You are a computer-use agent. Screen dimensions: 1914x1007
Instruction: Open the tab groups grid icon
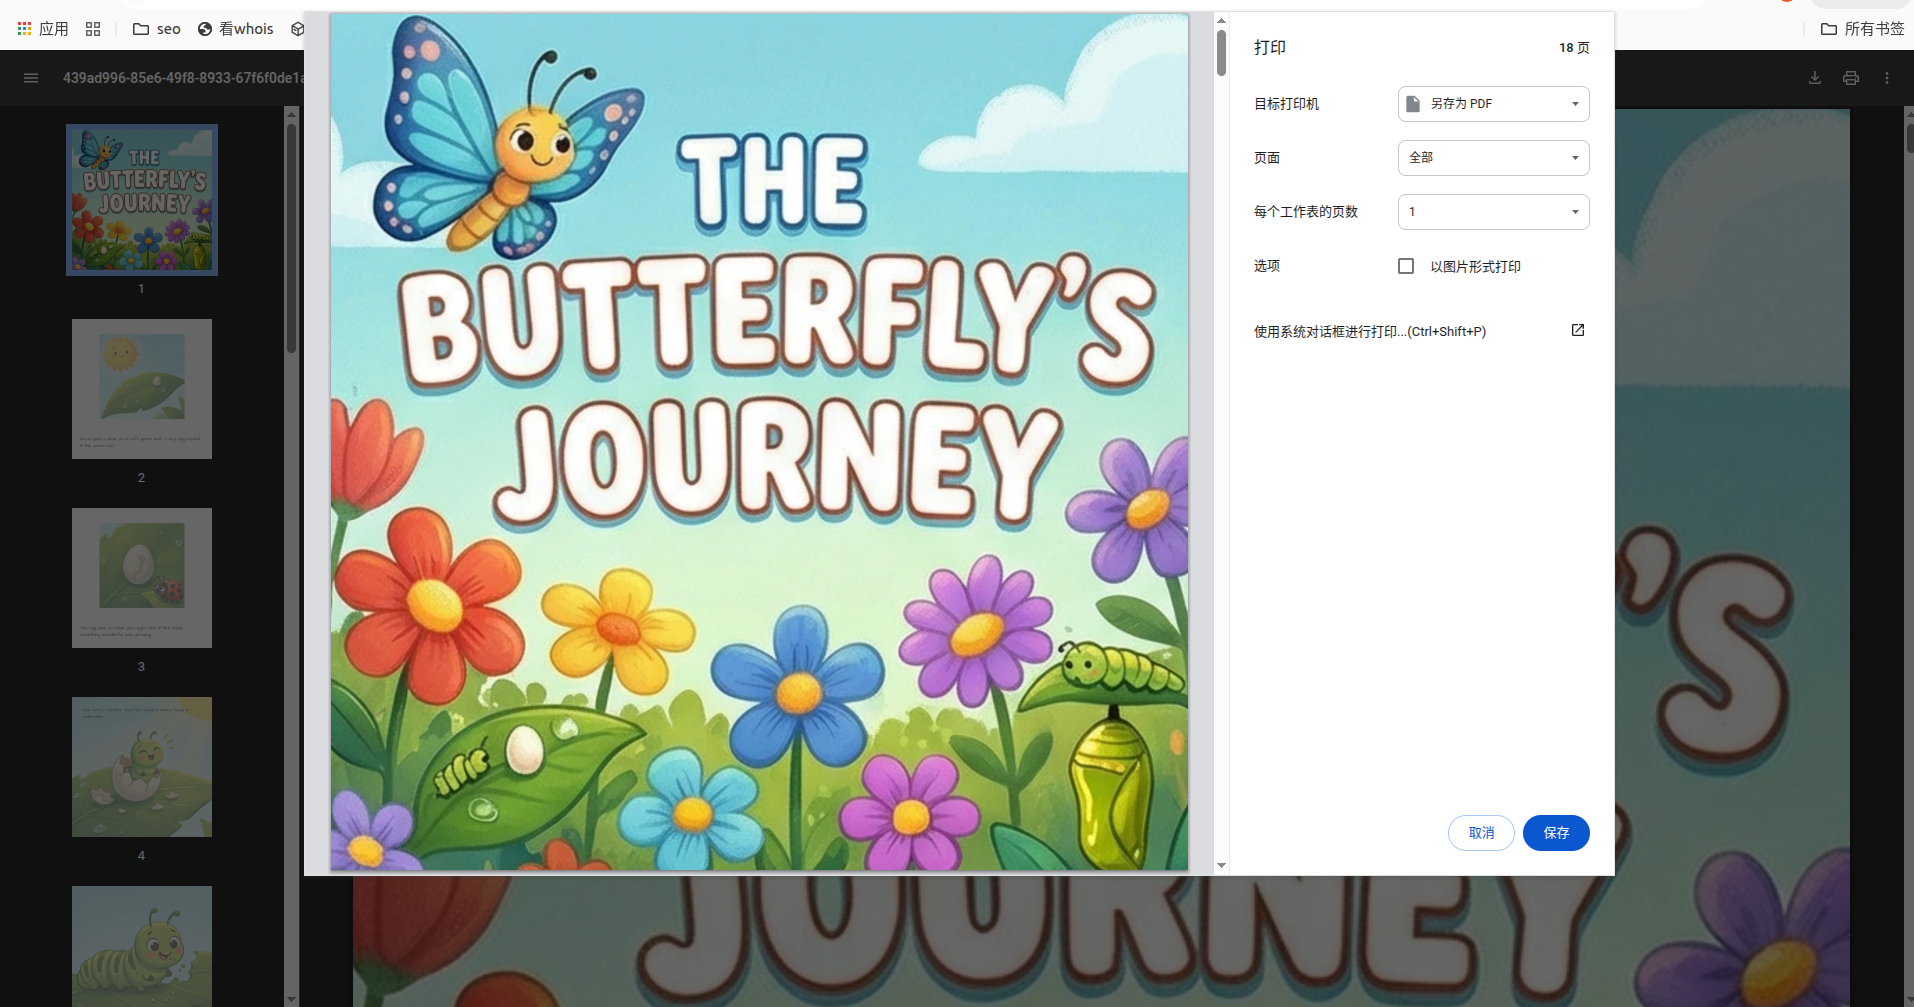click(x=93, y=29)
